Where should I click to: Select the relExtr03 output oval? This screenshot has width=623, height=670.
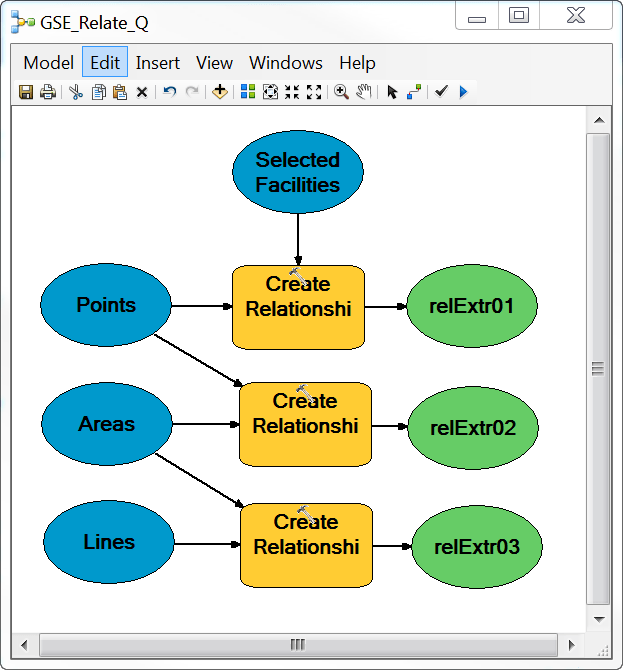click(477, 547)
